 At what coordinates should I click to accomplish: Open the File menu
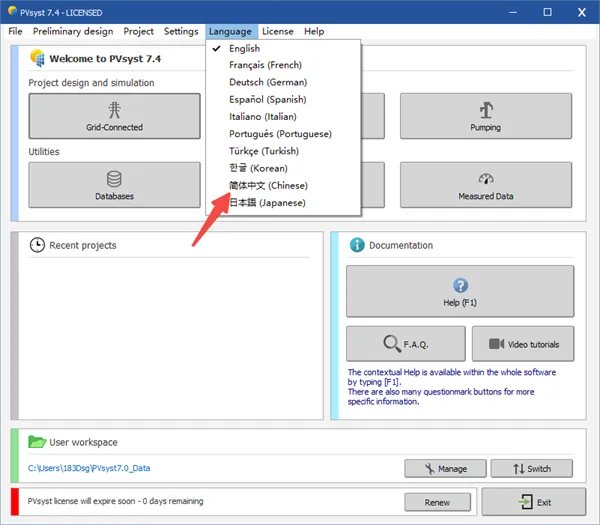15,31
